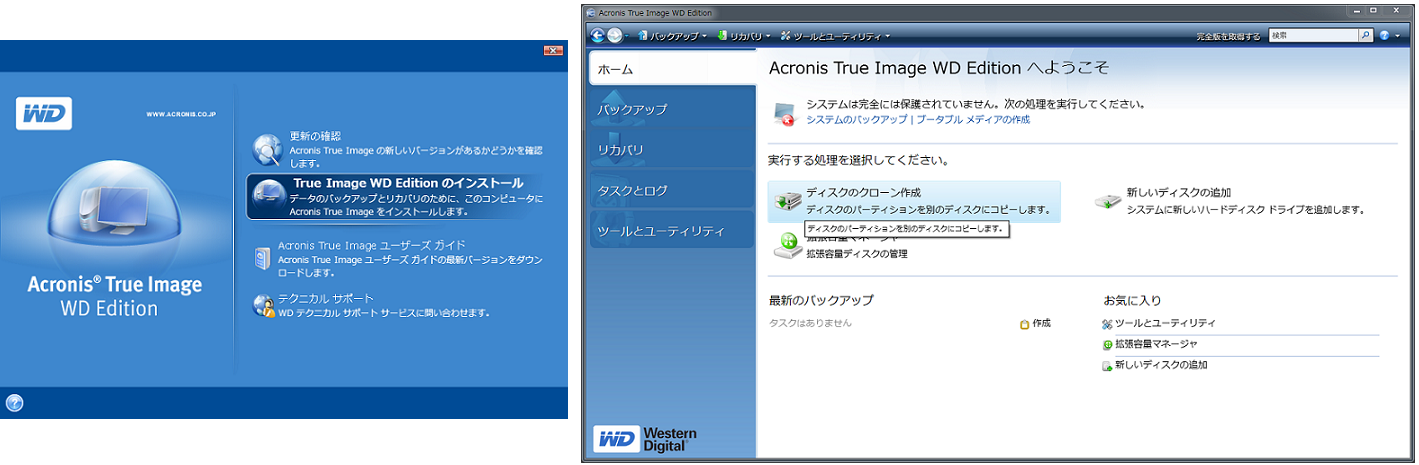1419x465 pixels.
Task: Close the installer launcher window
Action: click(x=553, y=50)
